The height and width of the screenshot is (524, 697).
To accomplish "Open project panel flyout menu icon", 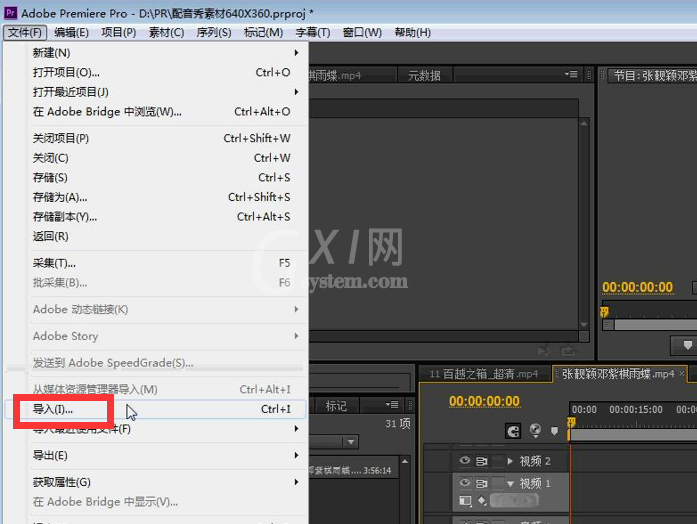I will [x=392, y=404].
